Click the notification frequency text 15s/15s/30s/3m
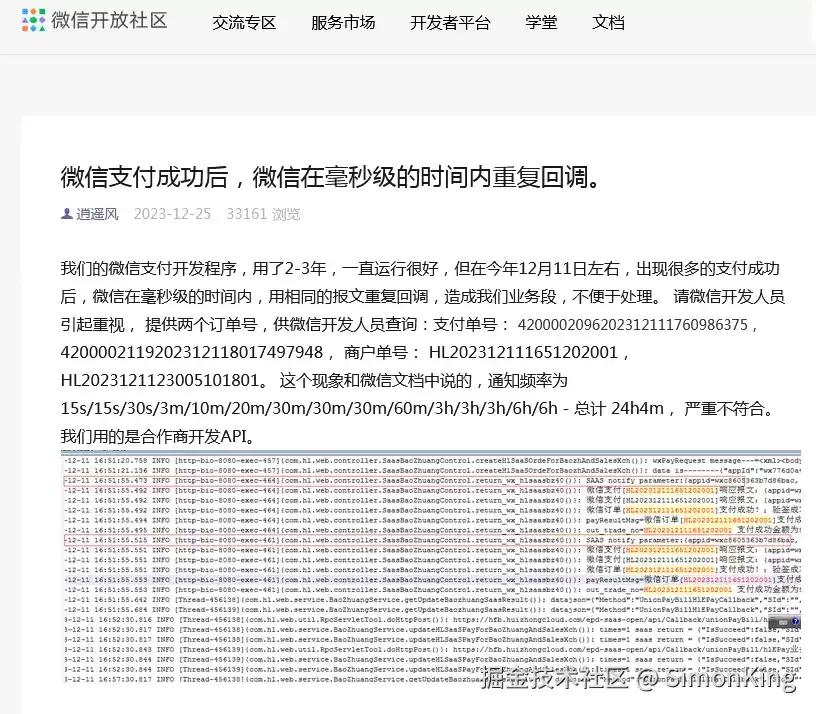Viewport: 816px width, 714px height. pyautogui.click(x=123, y=409)
